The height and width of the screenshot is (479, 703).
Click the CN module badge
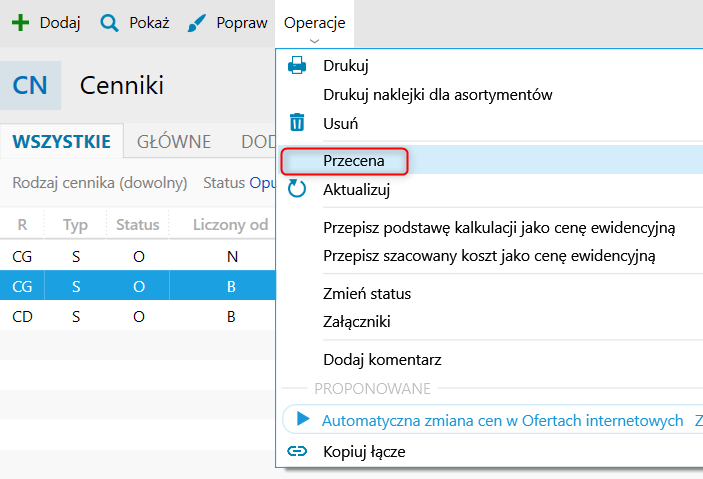coord(30,85)
